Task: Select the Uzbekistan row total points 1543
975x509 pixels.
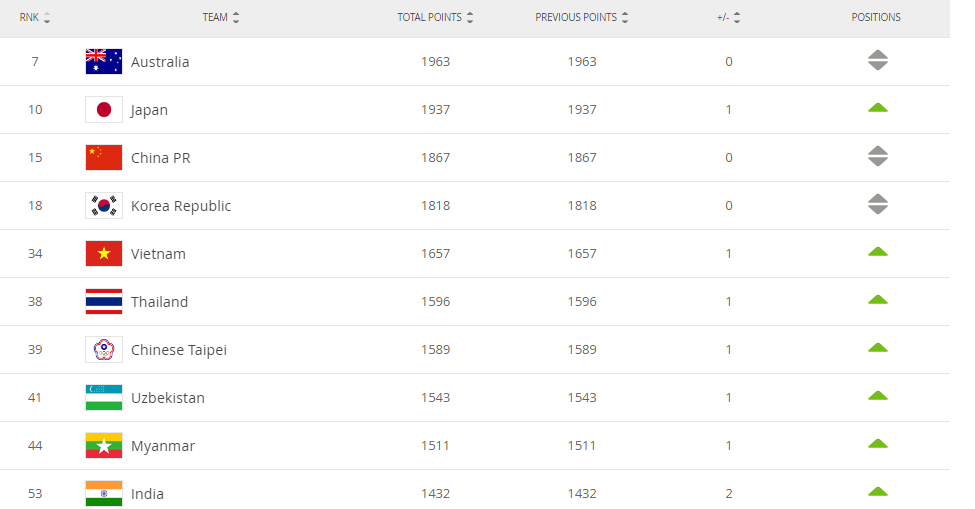Action: pos(435,398)
